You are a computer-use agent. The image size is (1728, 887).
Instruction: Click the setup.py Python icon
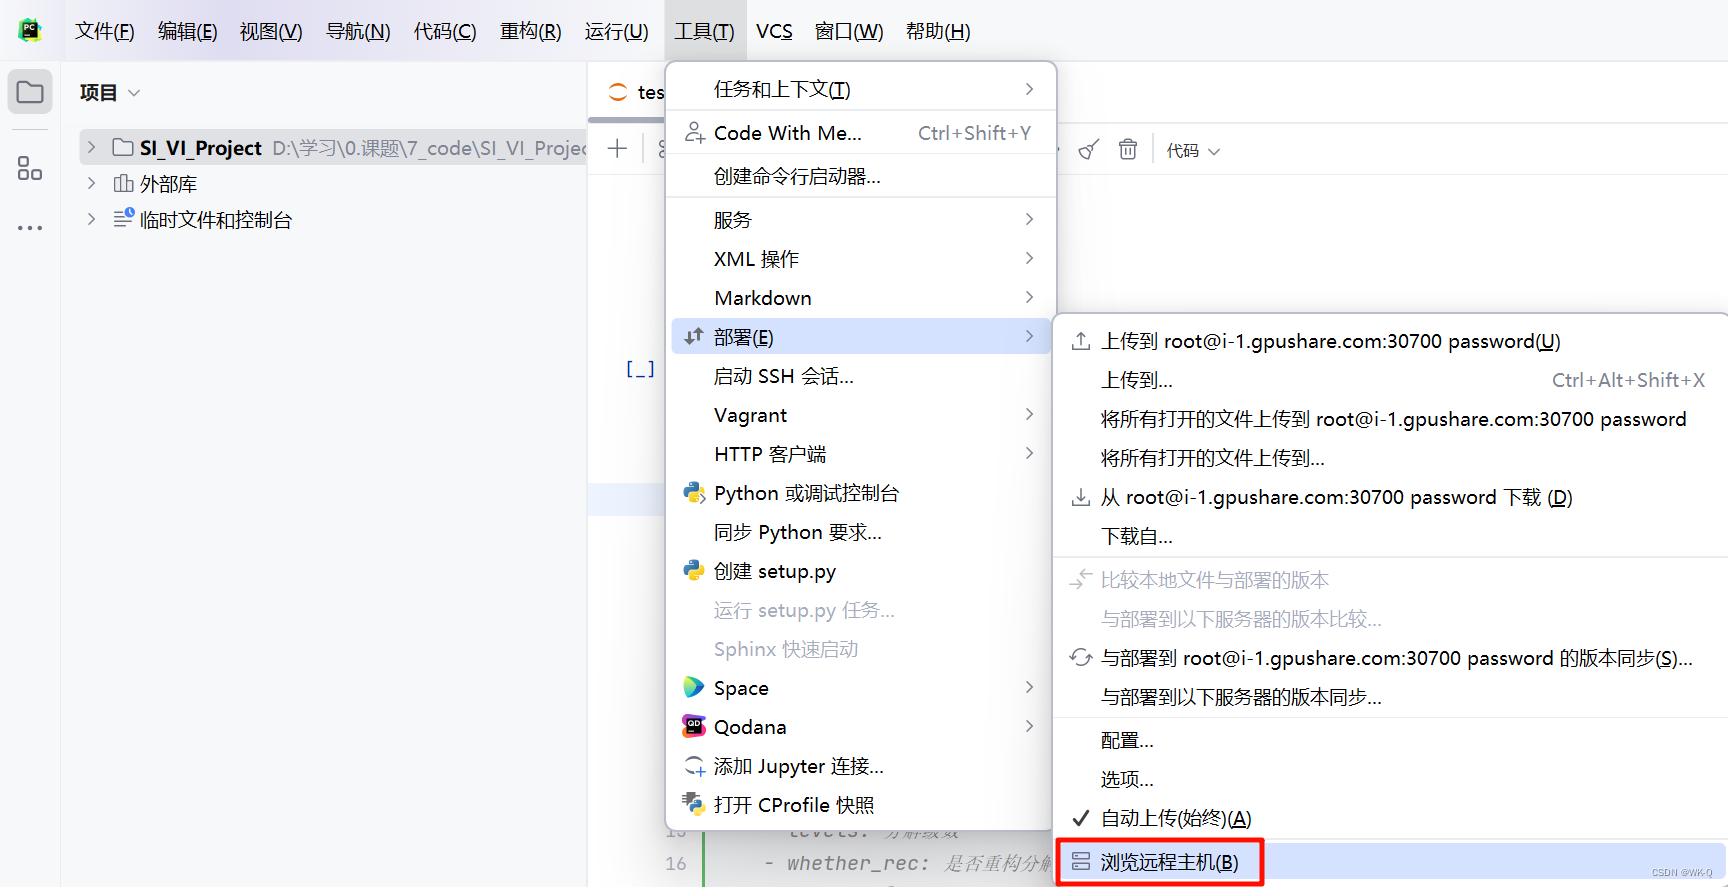click(694, 571)
